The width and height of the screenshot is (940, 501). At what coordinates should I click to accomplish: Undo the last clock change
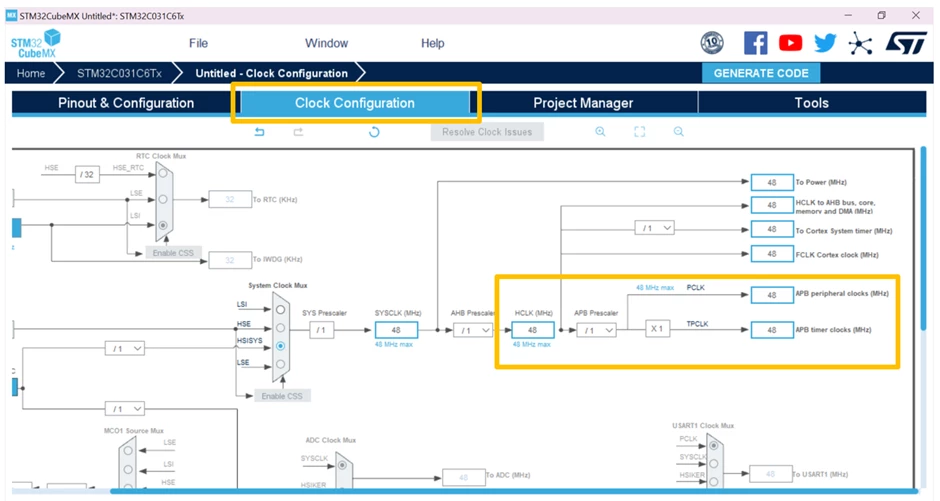260,132
